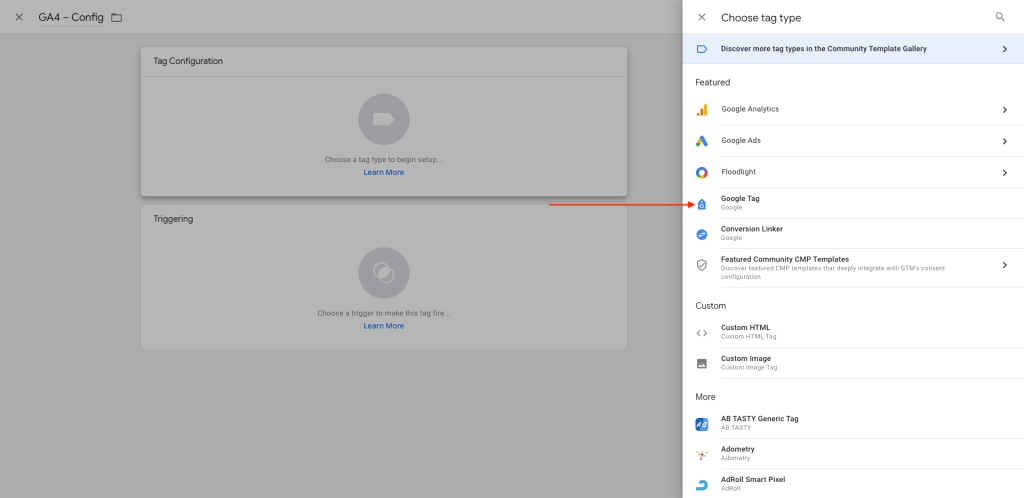The image size is (1024, 498).
Task: Click the Adometry icon
Action: pyautogui.click(x=702, y=454)
